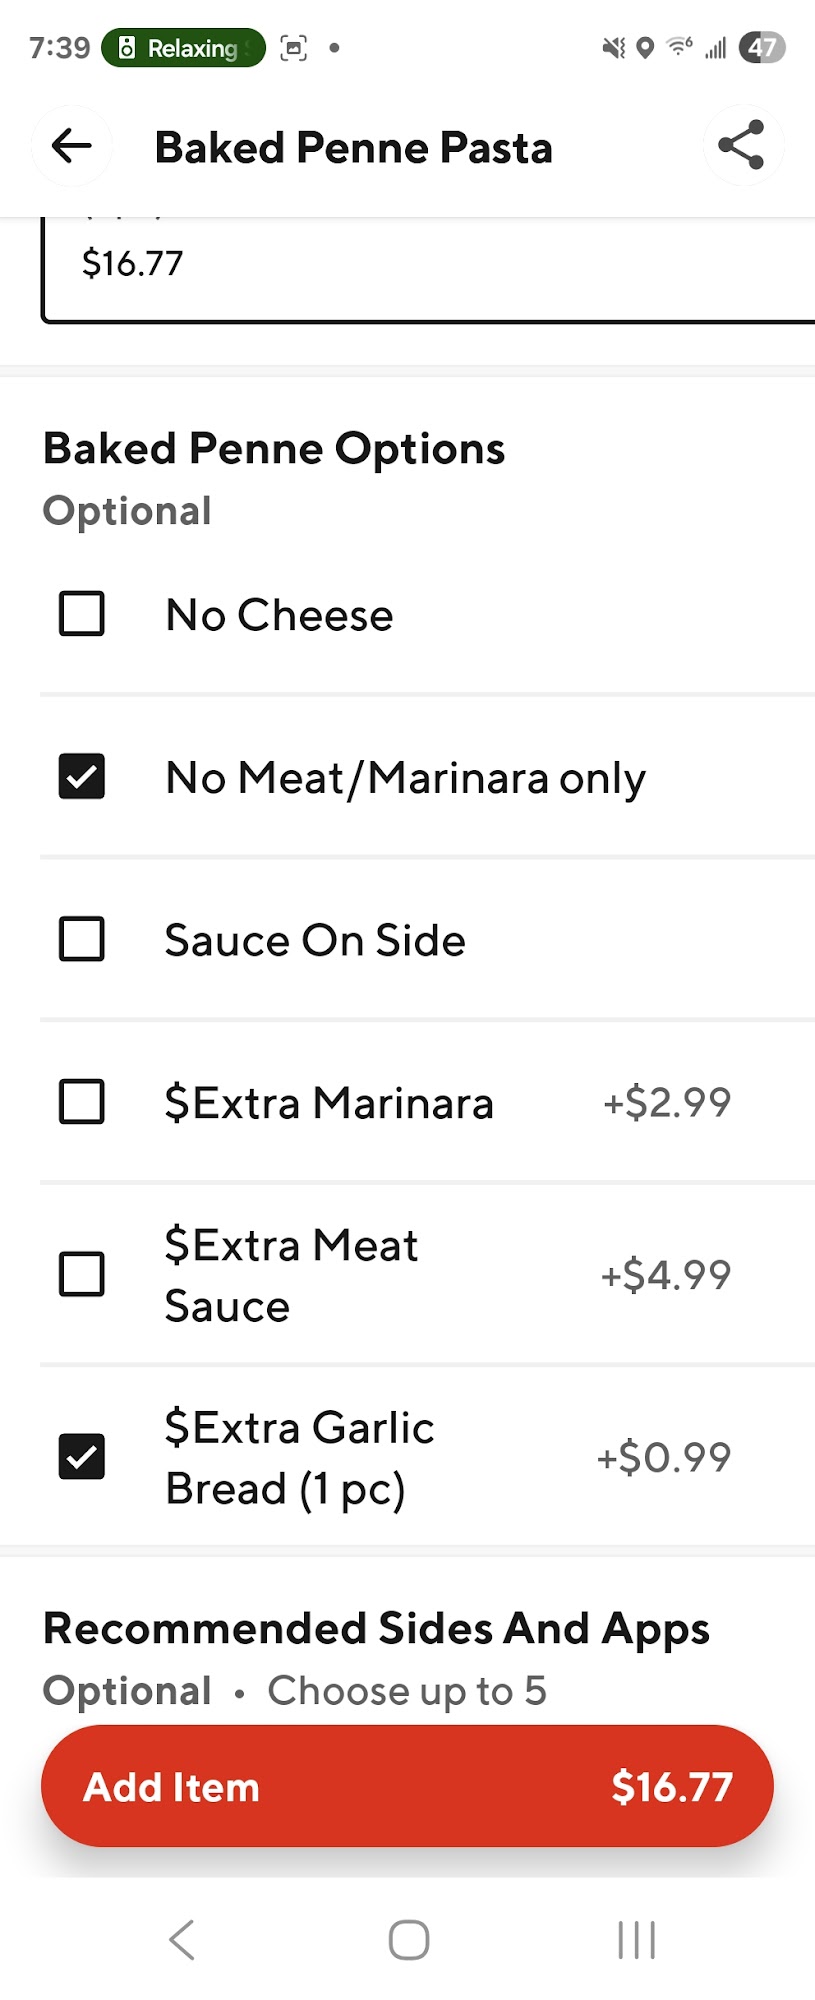Tap the battery level indicator
Viewport: 815px width, 2000px height.
pyautogui.click(x=762, y=48)
